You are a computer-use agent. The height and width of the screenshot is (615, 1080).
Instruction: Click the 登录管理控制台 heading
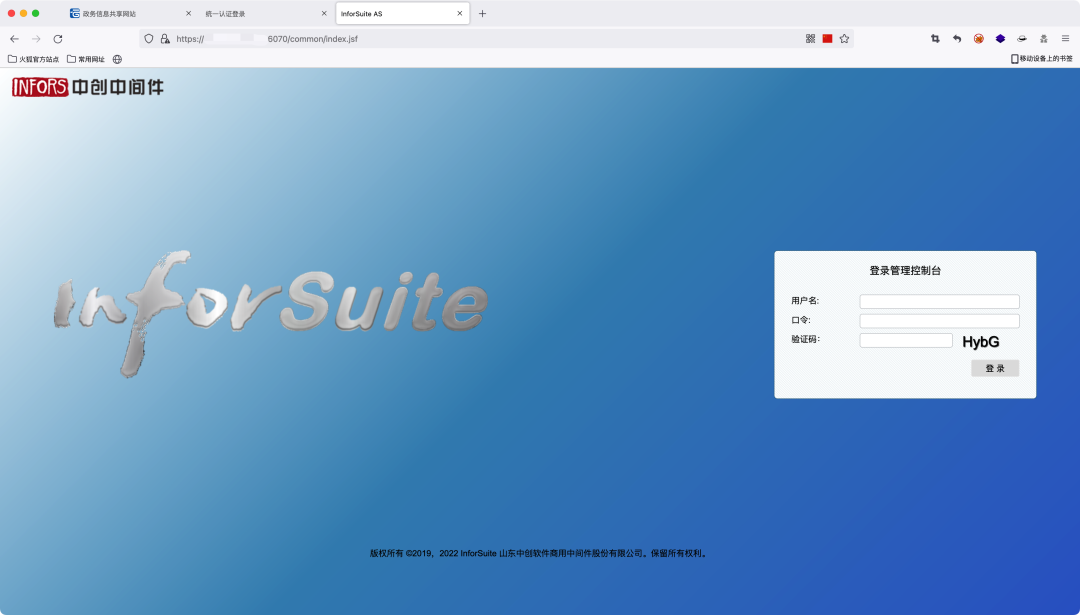(905, 271)
